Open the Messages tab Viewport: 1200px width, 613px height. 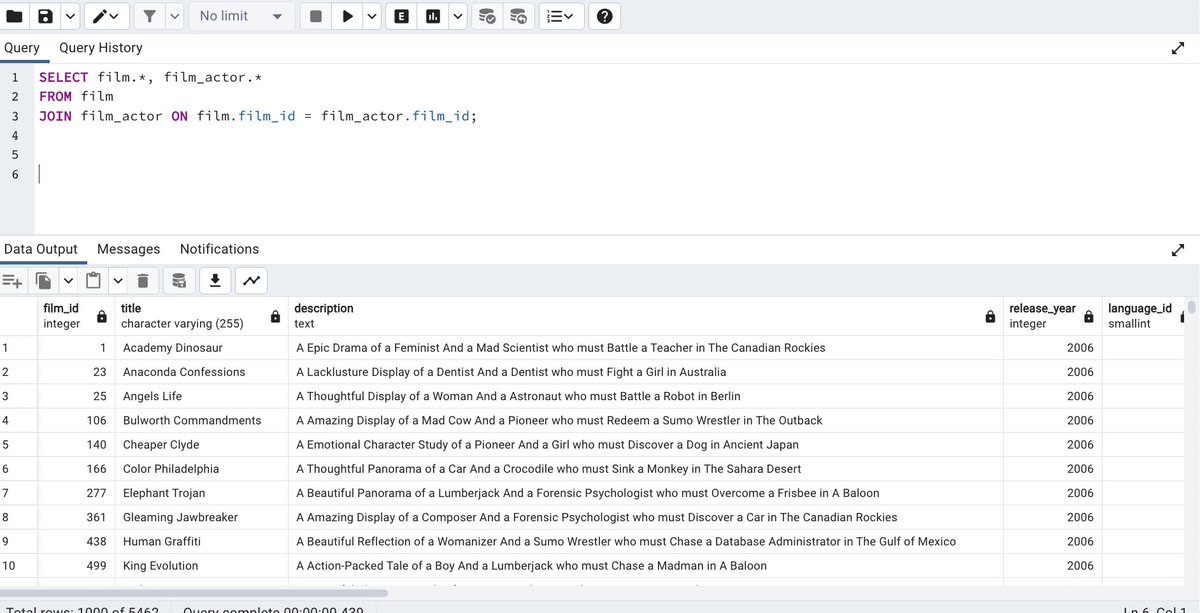(129, 249)
